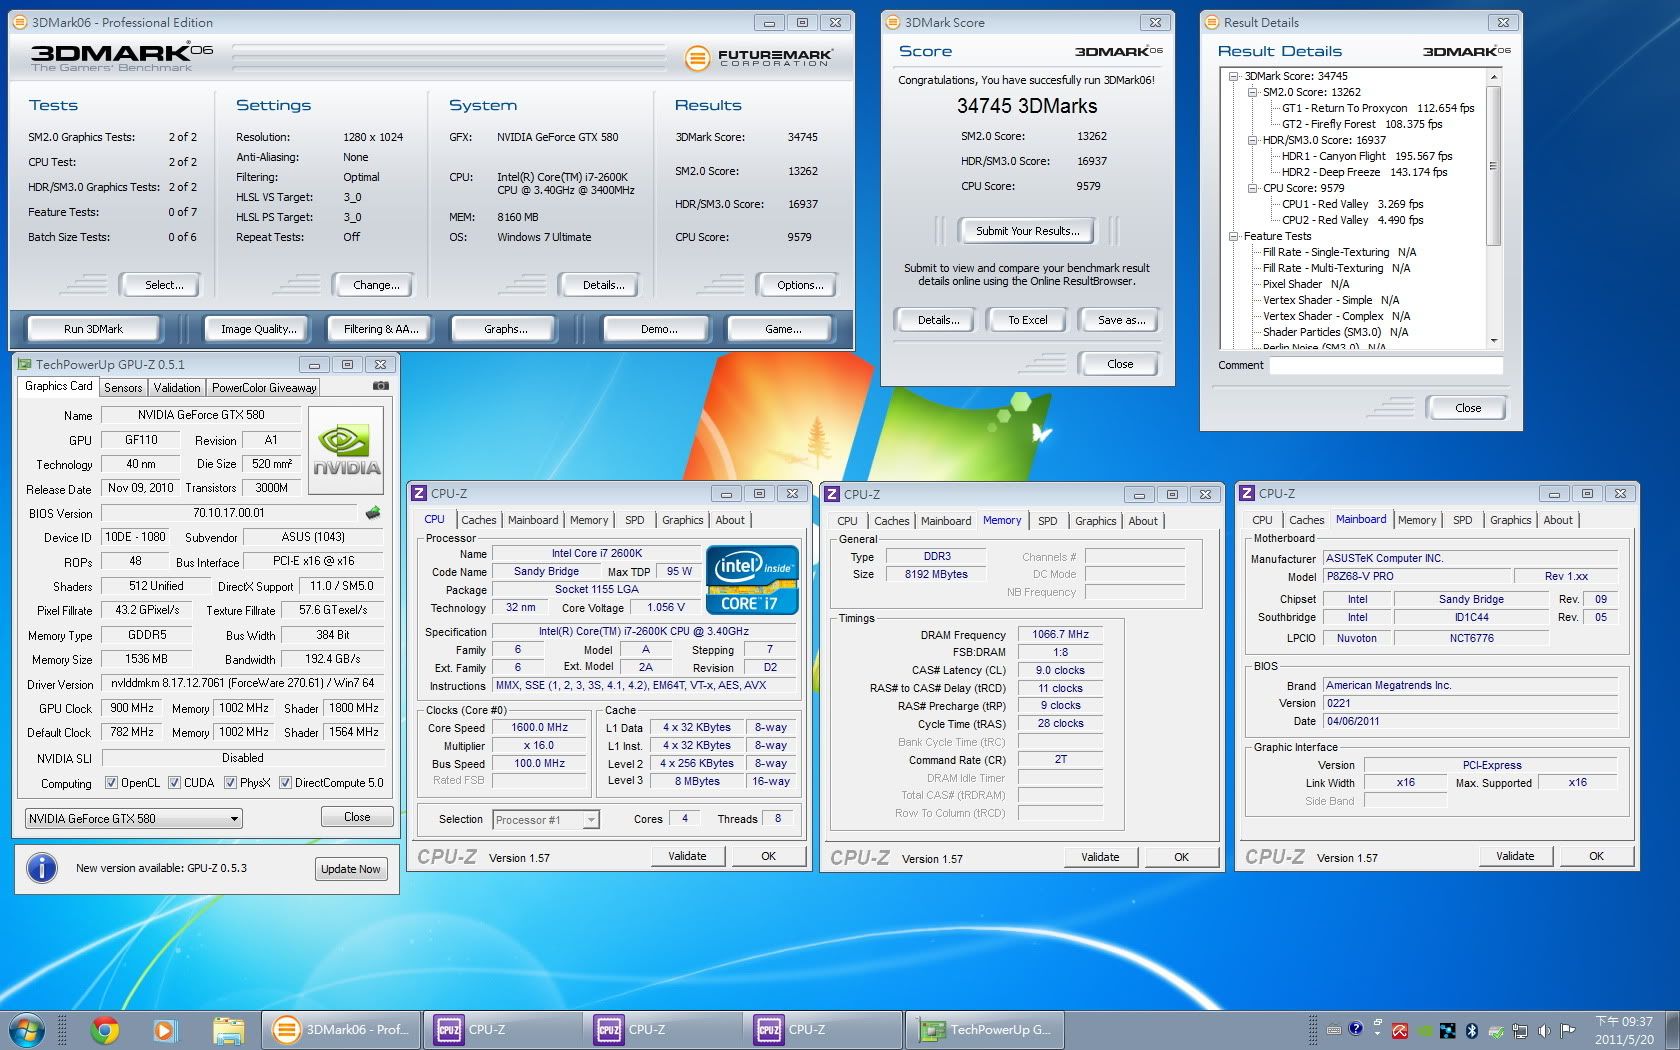Image resolution: width=1680 pixels, height=1050 pixels.
Task: Click the on-screen keyboard tray icon
Action: (x=1334, y=1030)
